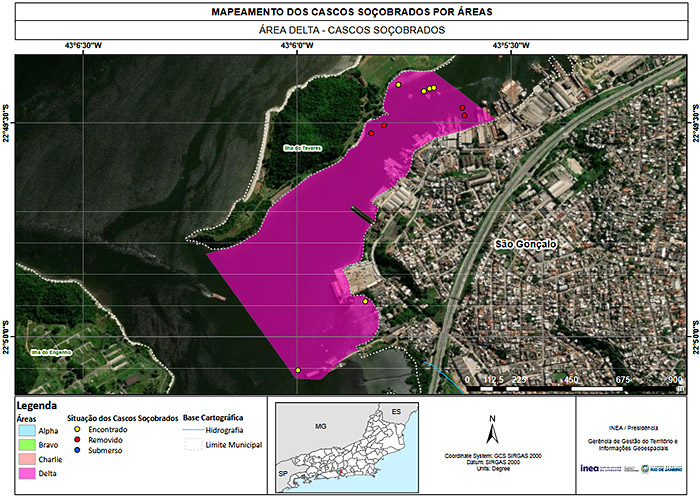700x497 pixels.
Task: Click the Limite Municipal dotted box symbol
Action: pos(193,444)
